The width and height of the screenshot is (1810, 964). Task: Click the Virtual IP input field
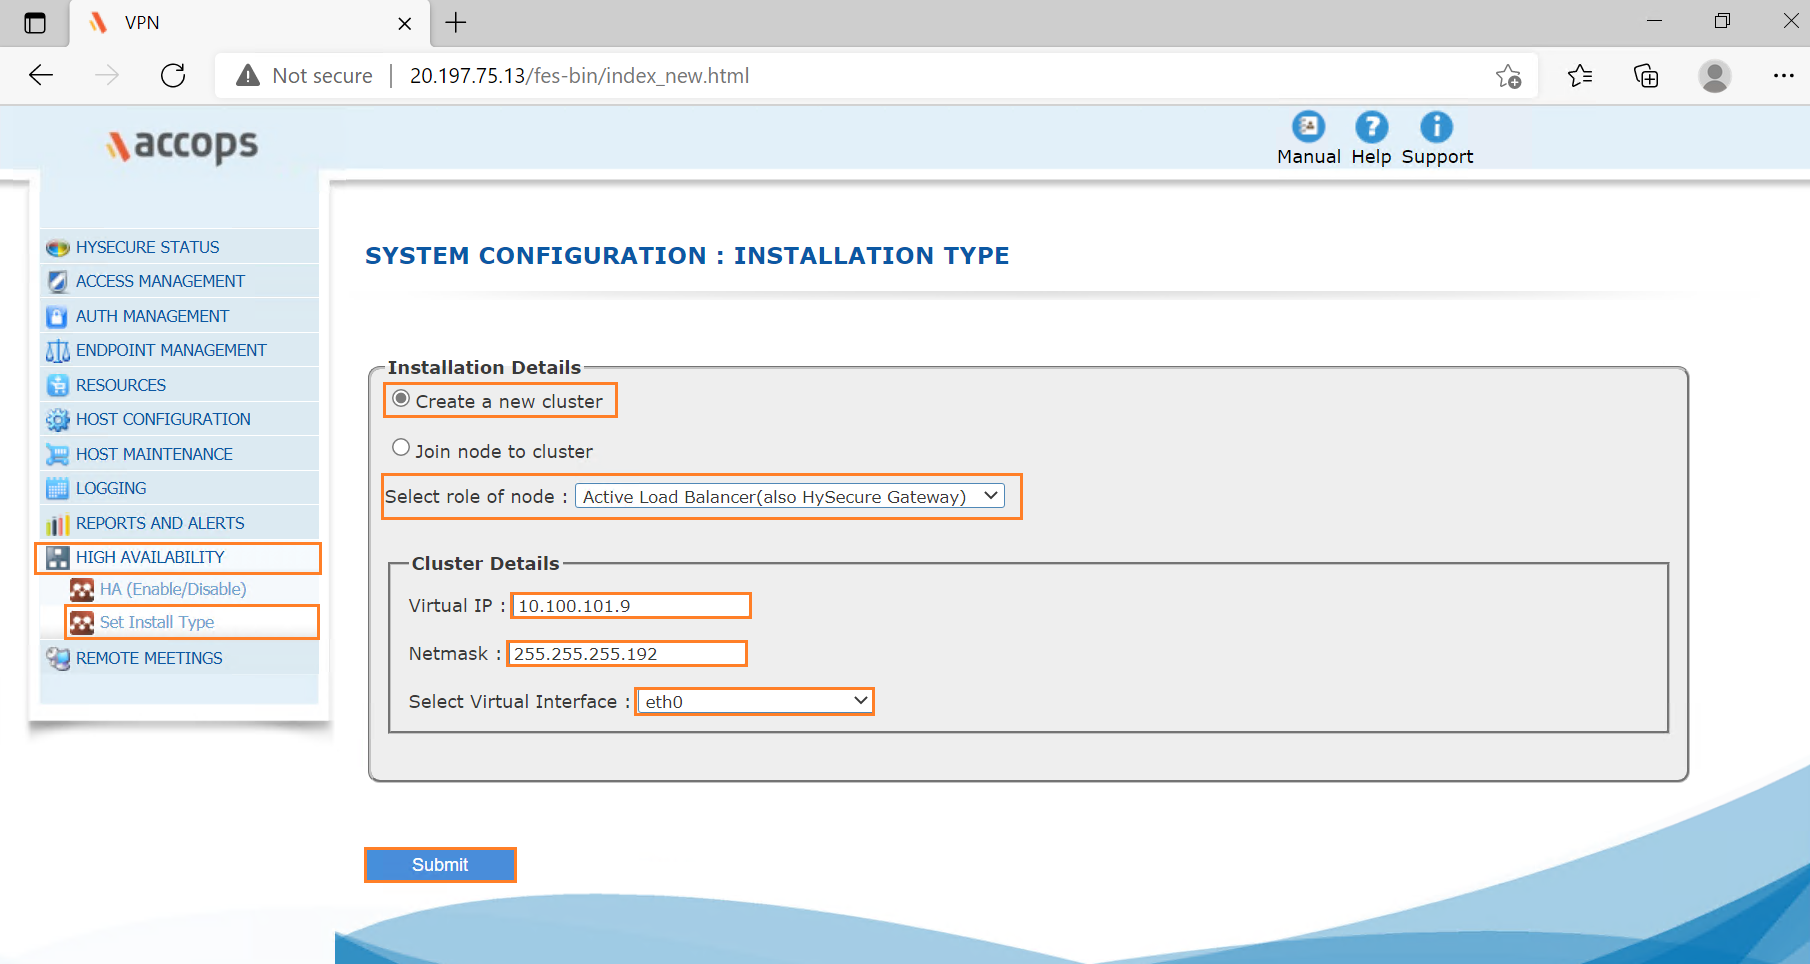pos(631,606)
